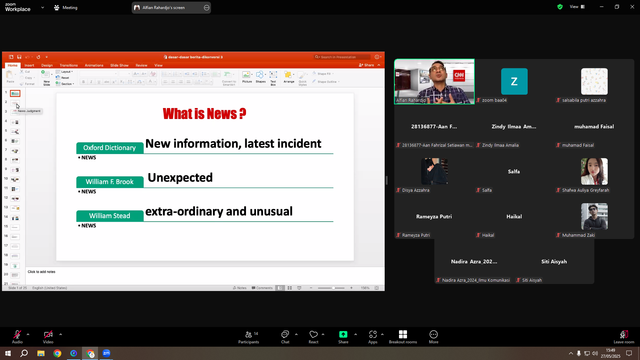Click the green encryption shield icon
Viewport: 640px width, 360px height.
[x=560, y=7]
